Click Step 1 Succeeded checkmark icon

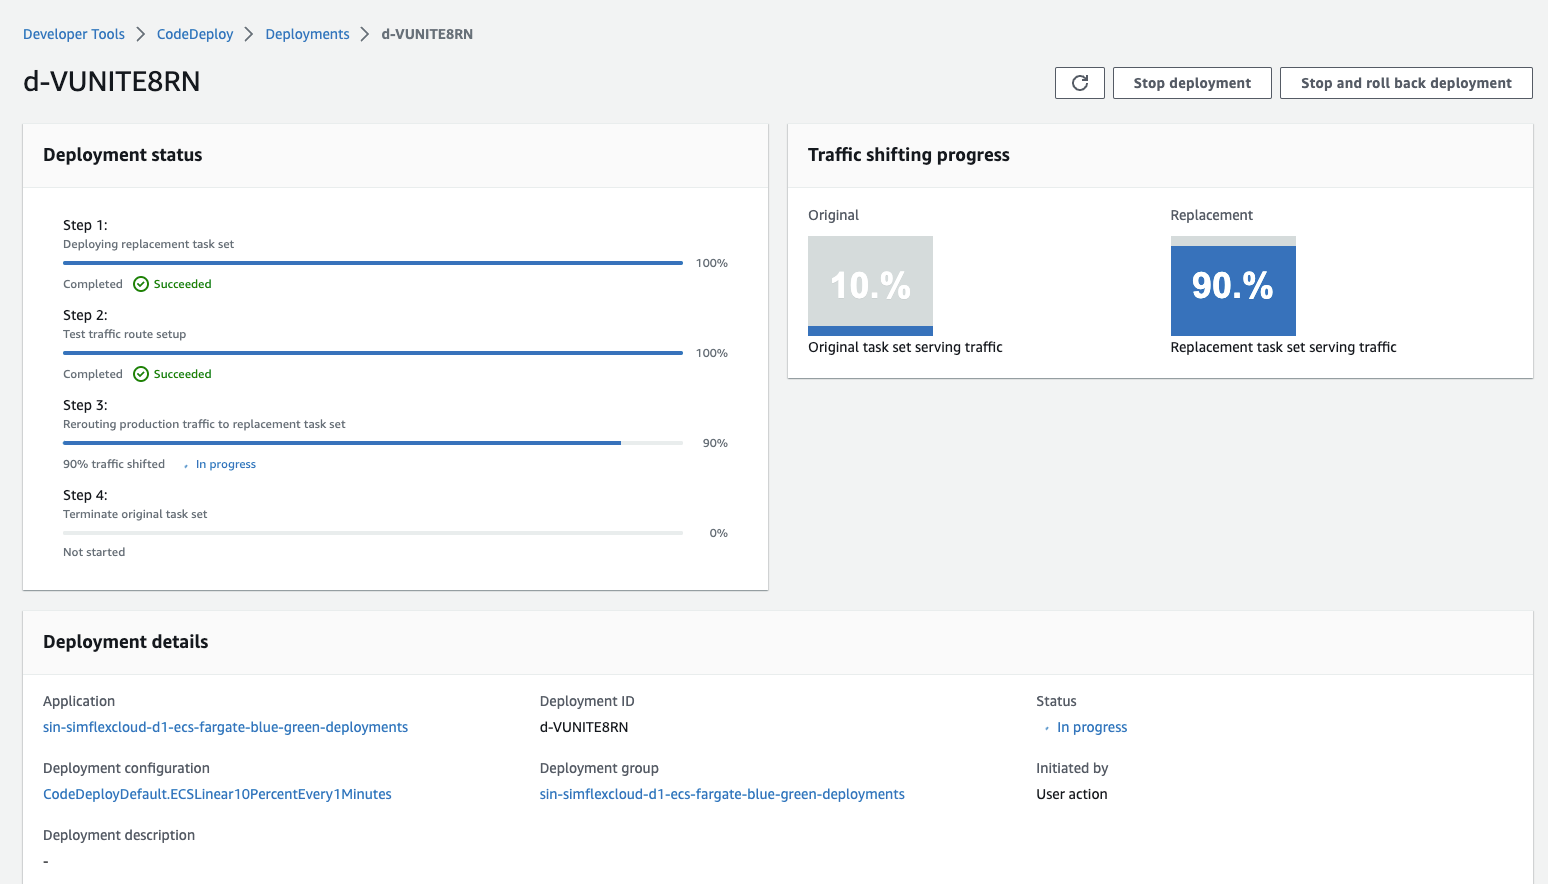[141, 284]
